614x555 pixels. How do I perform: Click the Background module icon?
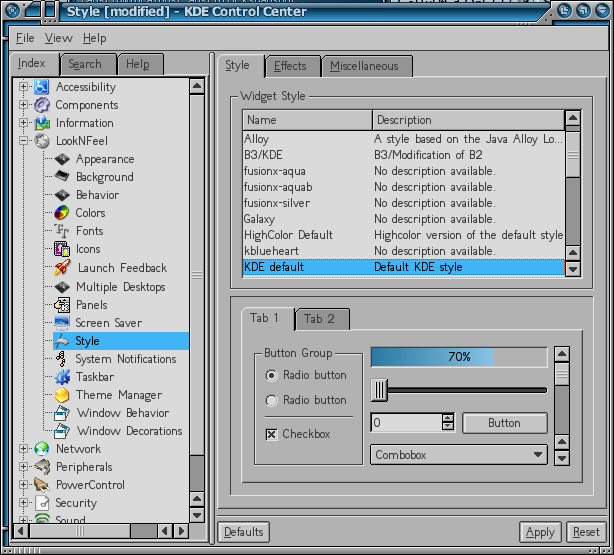coord(62,177)
